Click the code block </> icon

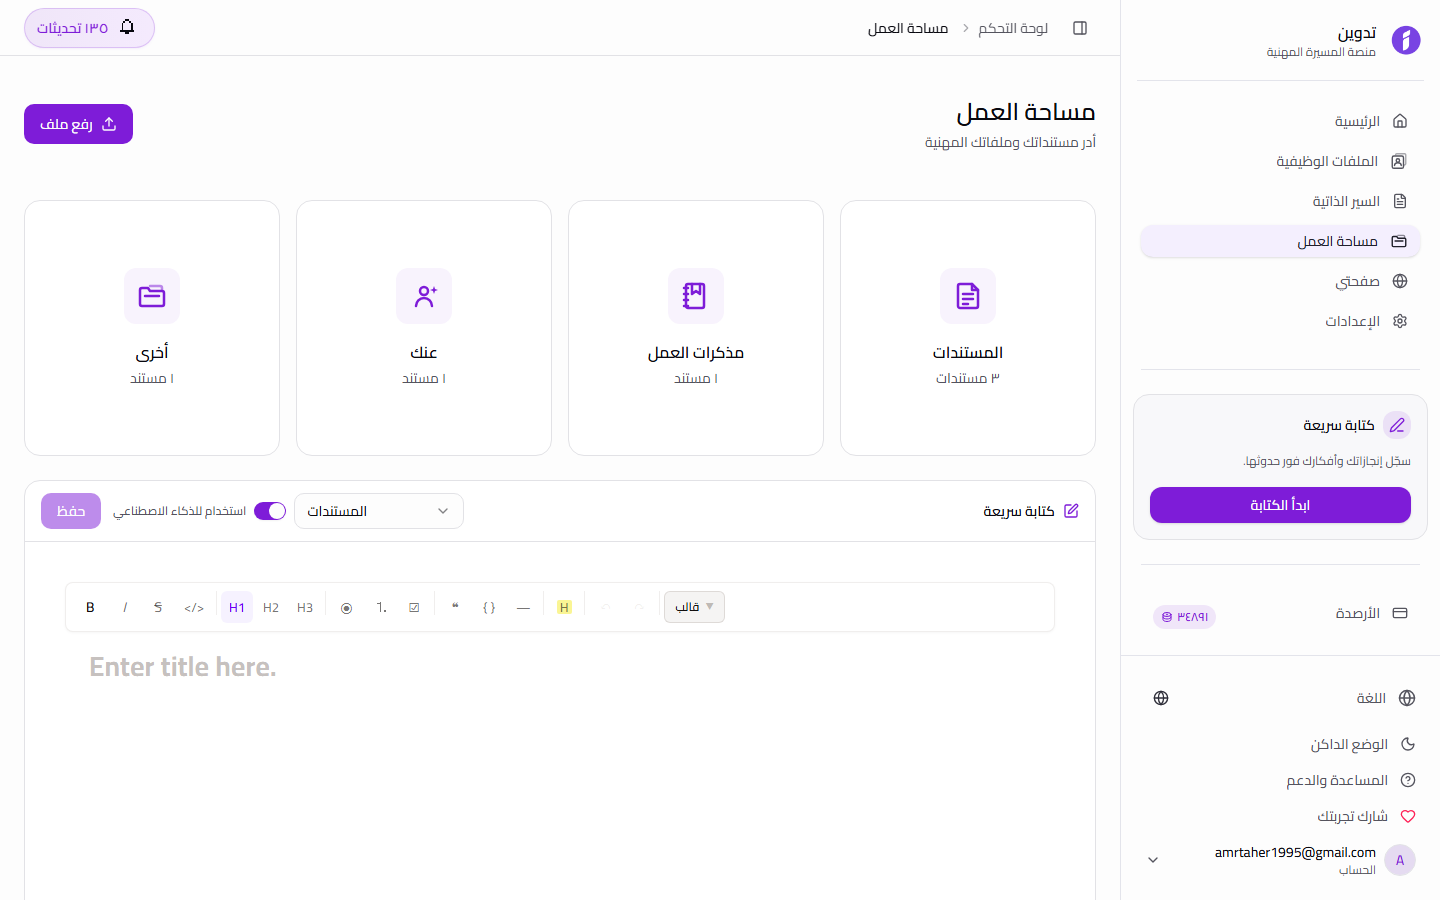click(x=194, y=607)
